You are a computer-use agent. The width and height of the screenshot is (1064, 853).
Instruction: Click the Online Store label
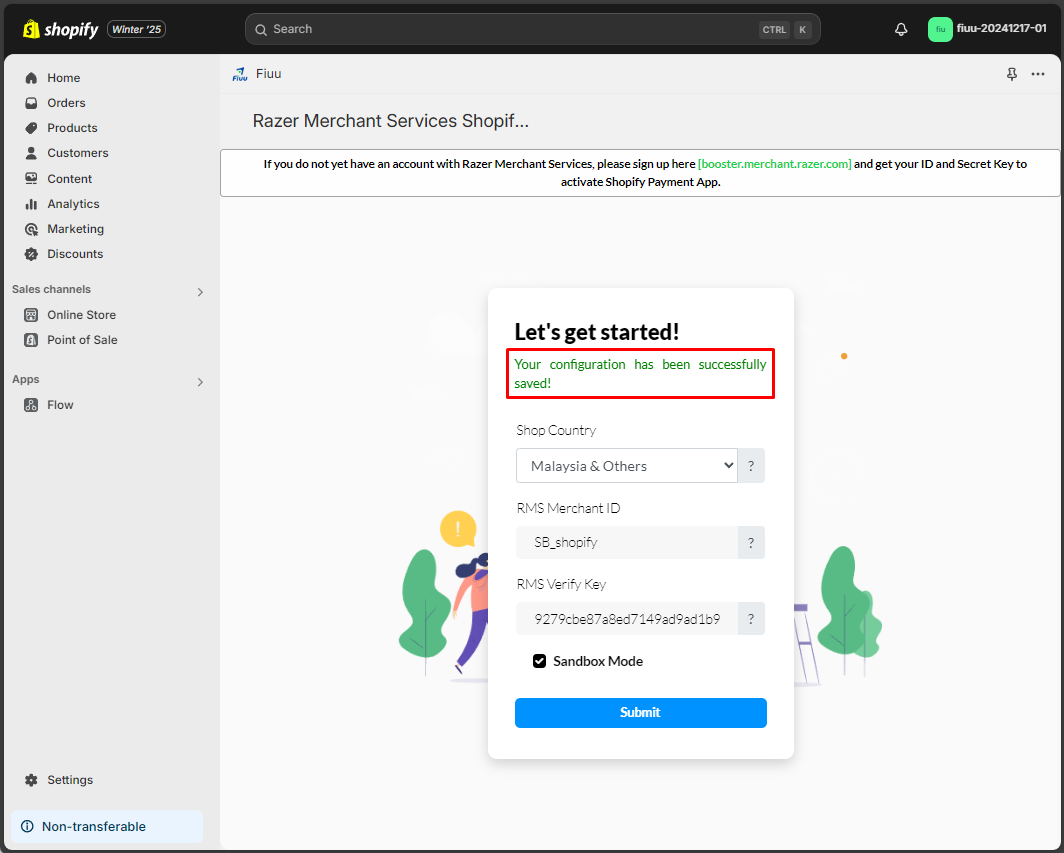click(x=81, y=315)
